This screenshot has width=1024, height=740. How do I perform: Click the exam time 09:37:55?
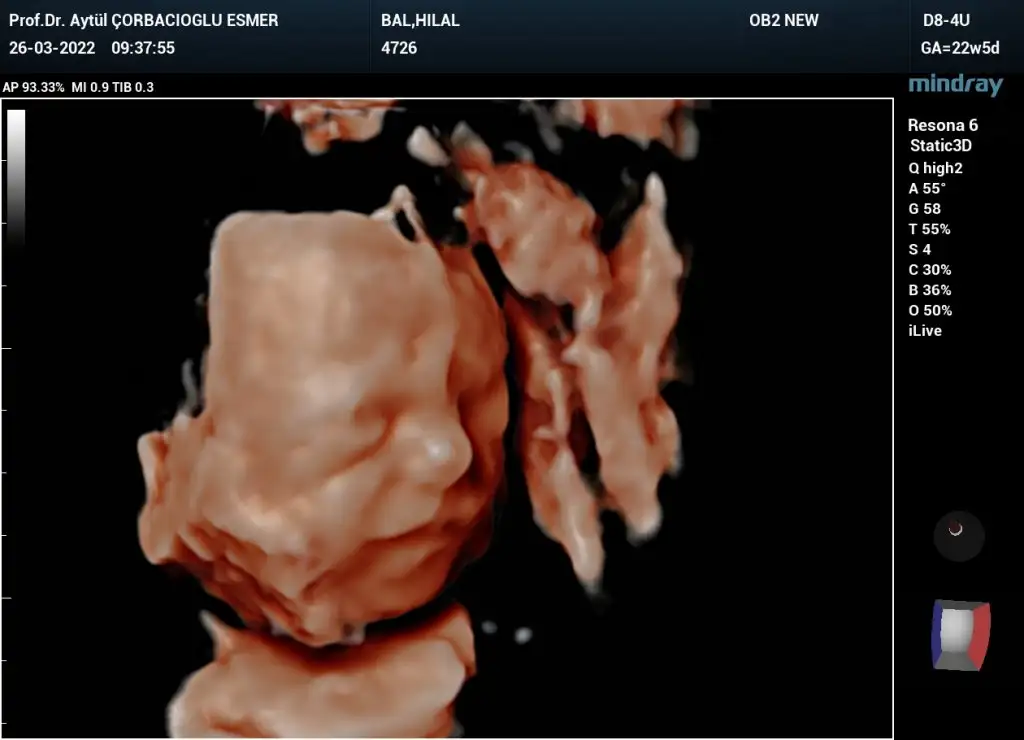[143, 48]
